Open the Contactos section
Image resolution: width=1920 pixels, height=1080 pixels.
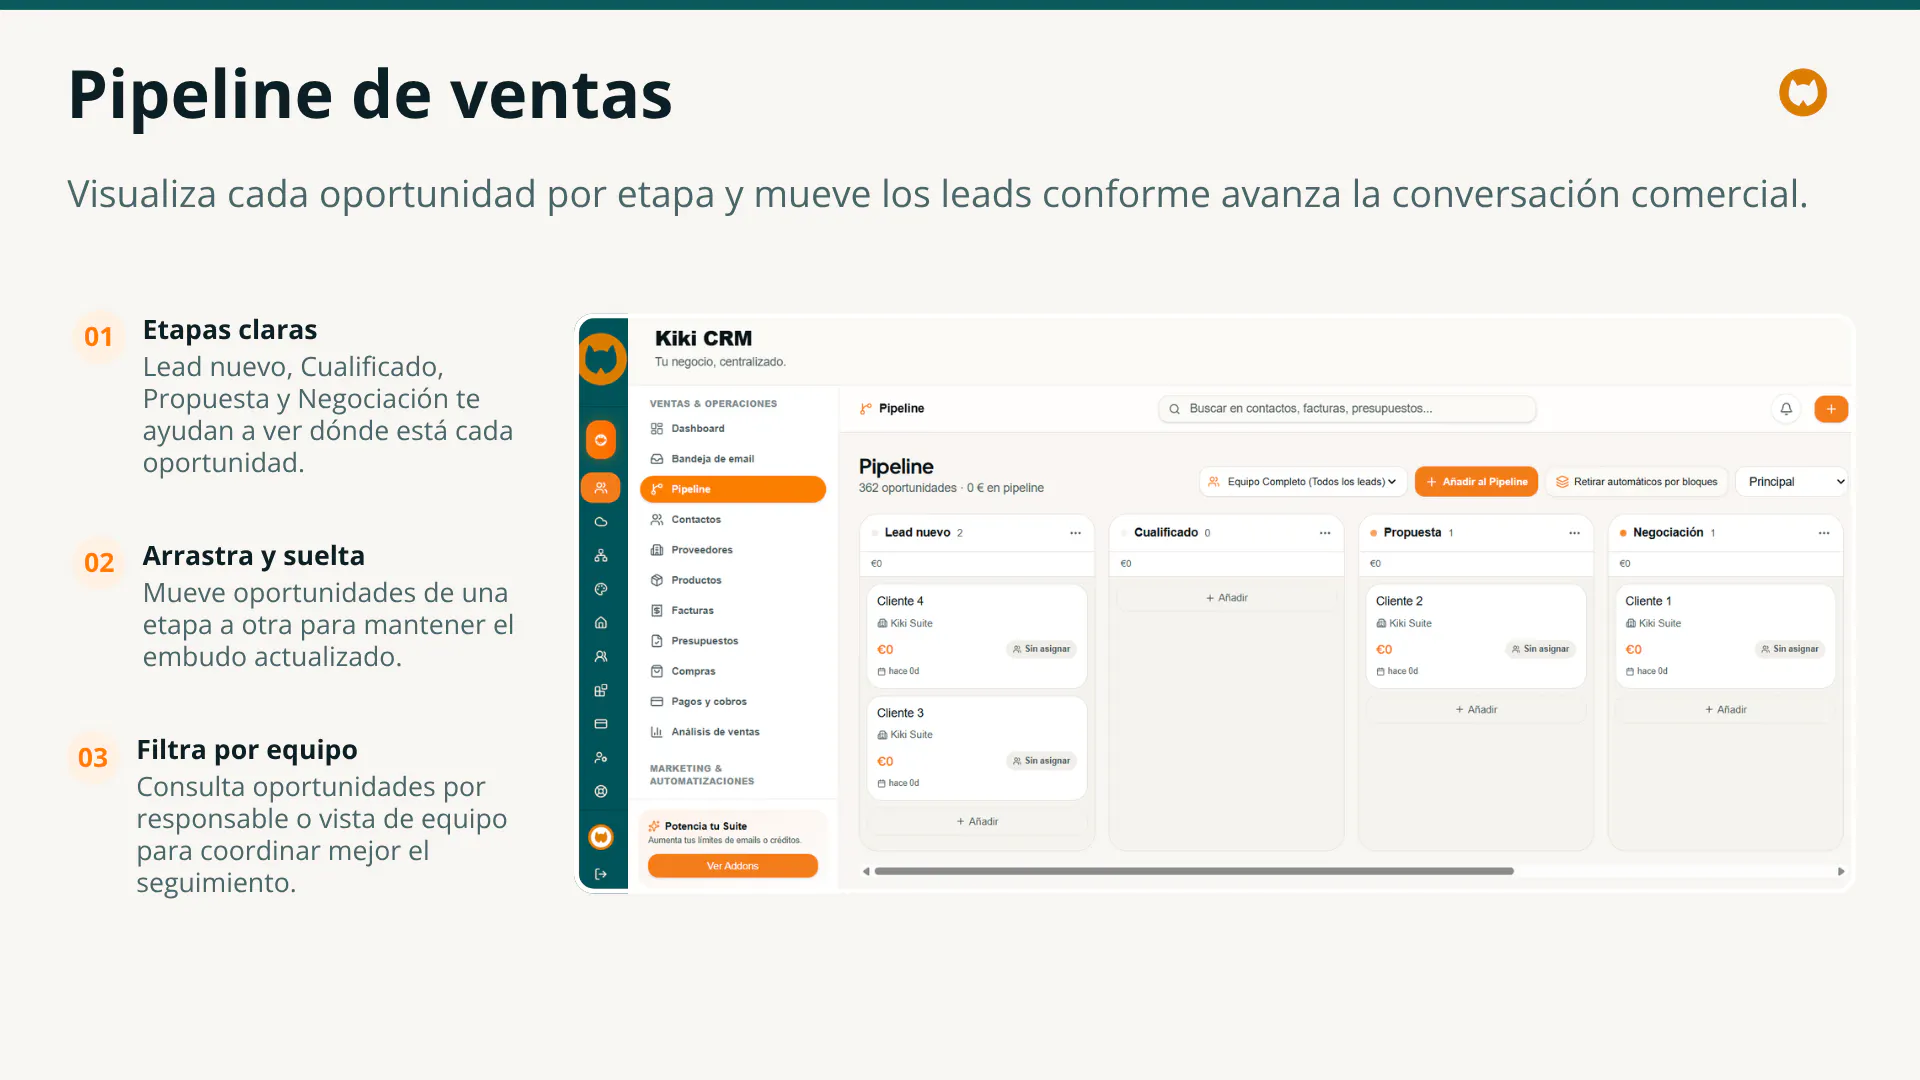(x=733, y=520)
